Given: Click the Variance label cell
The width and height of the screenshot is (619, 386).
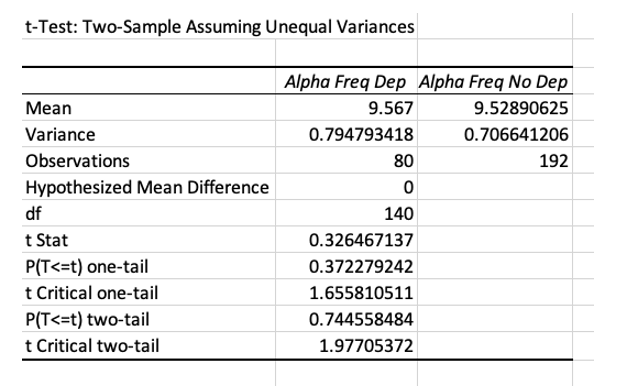Looking at the screenshot, I should click(x=149, y=134).
